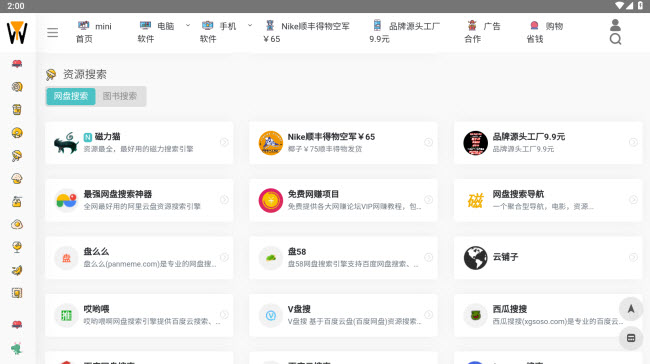Click the scroll-to-top arrow button
The image size is (650, 364).
[631, 308]
